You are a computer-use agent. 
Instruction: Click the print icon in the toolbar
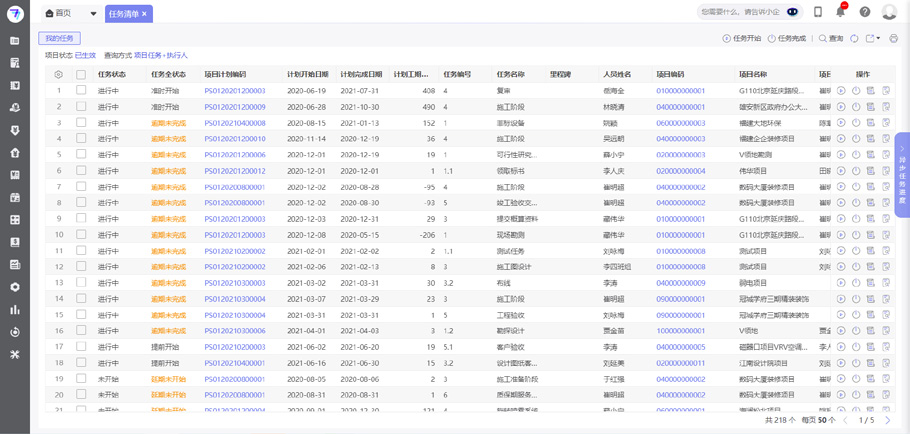tap(894, 39)
